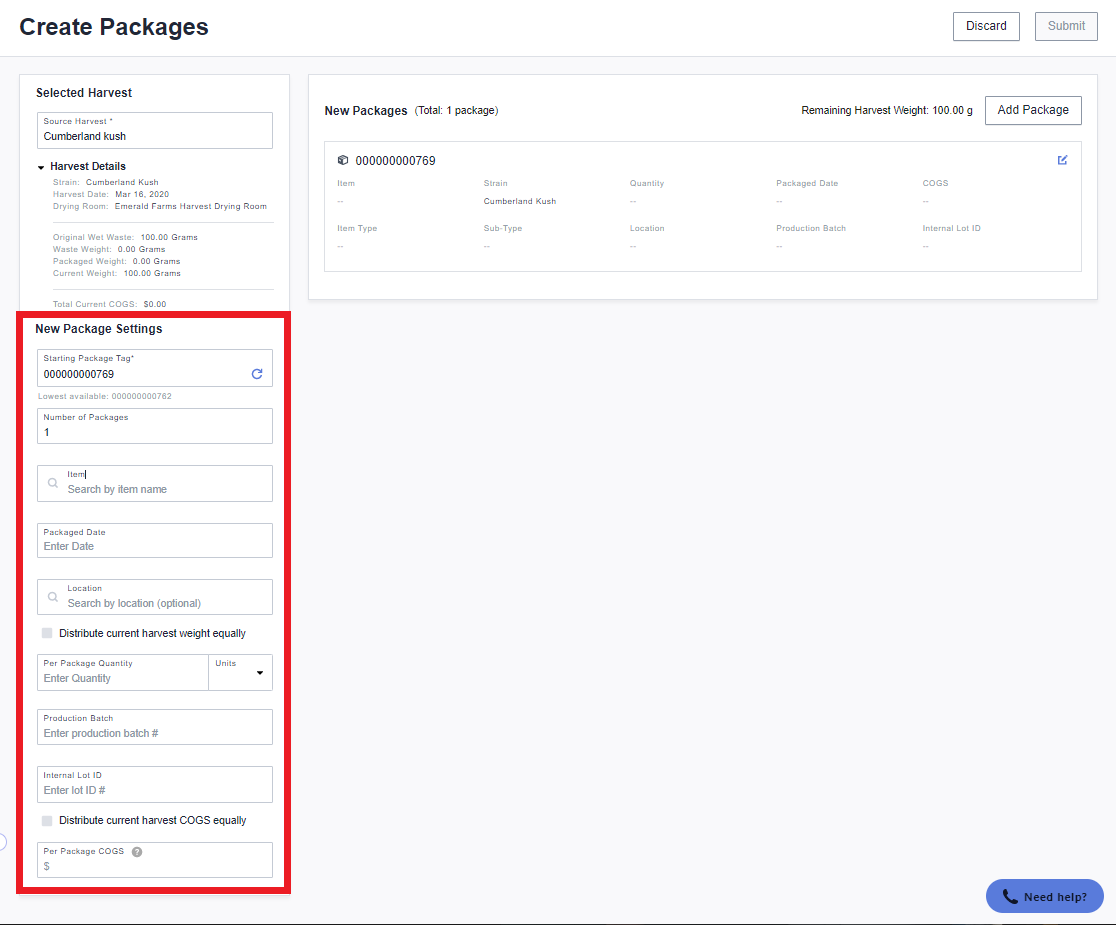This screenshot has height=925, width=1116.
Task: Collapse the Harvest Details section
Action: [41, 167]
